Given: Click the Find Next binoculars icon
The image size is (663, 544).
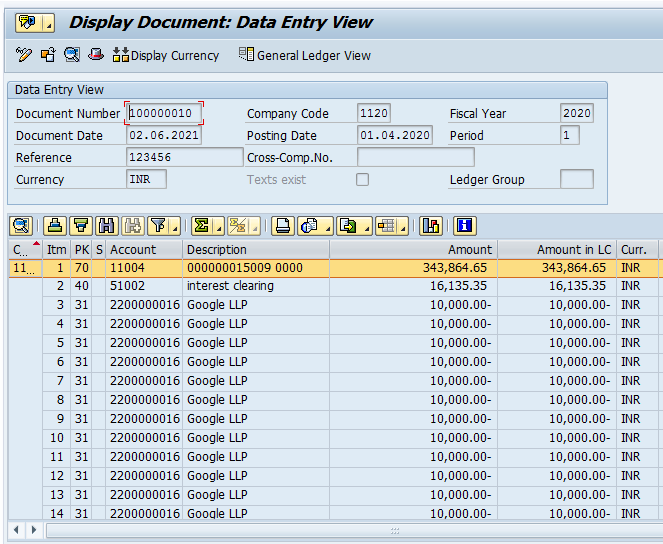Looking at the screenshot, I should (x=133, y=226).
